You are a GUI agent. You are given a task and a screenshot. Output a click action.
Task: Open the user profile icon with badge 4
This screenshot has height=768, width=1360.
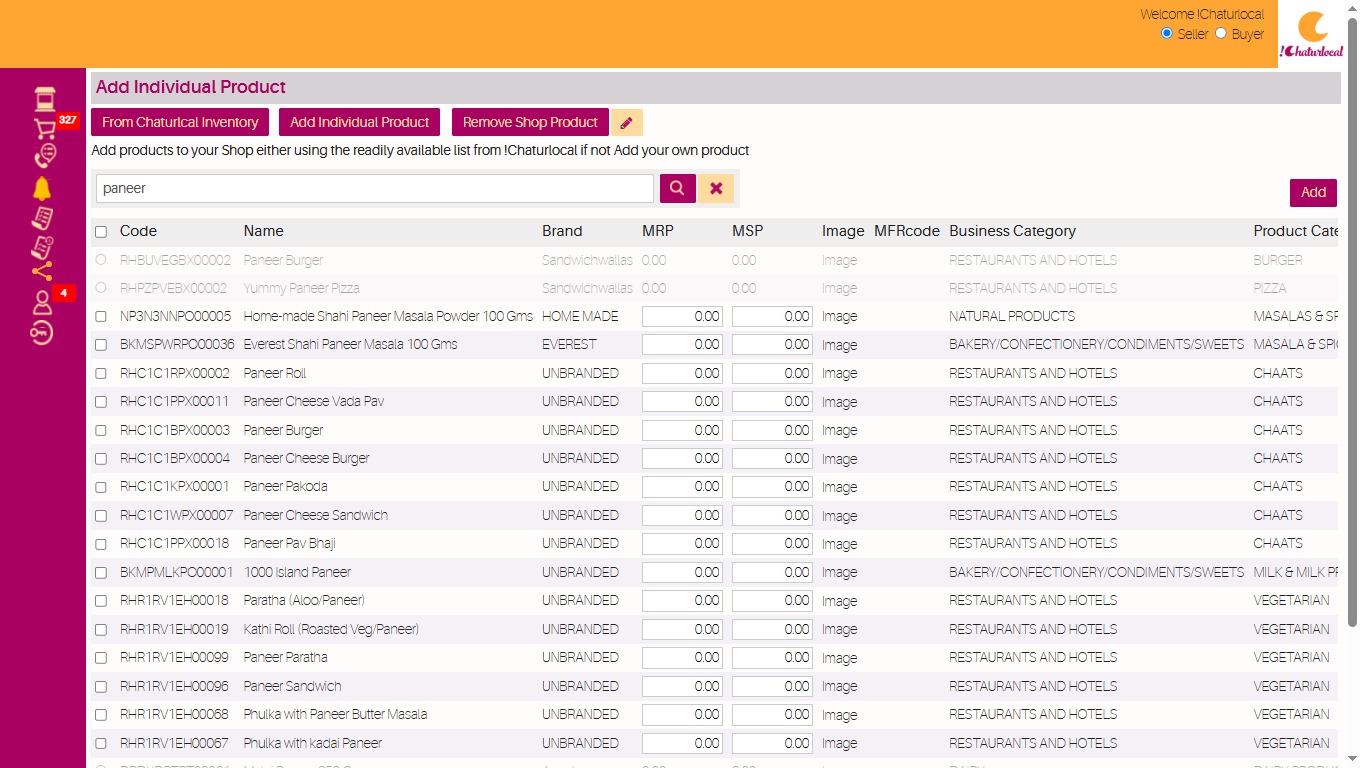42,302
